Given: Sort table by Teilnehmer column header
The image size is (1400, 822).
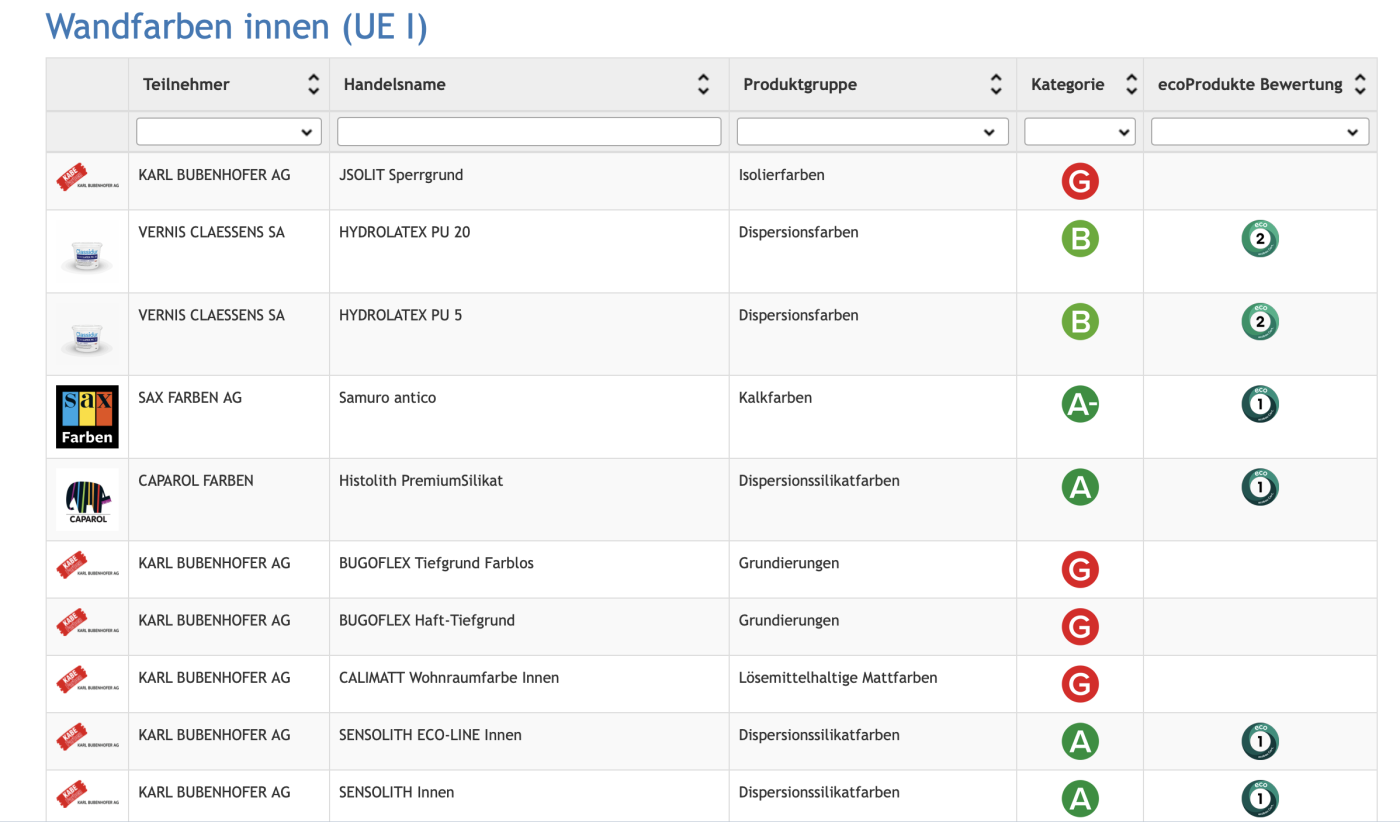Looking at the screenshot, I should pyautogui.click(x=313, y=85).
